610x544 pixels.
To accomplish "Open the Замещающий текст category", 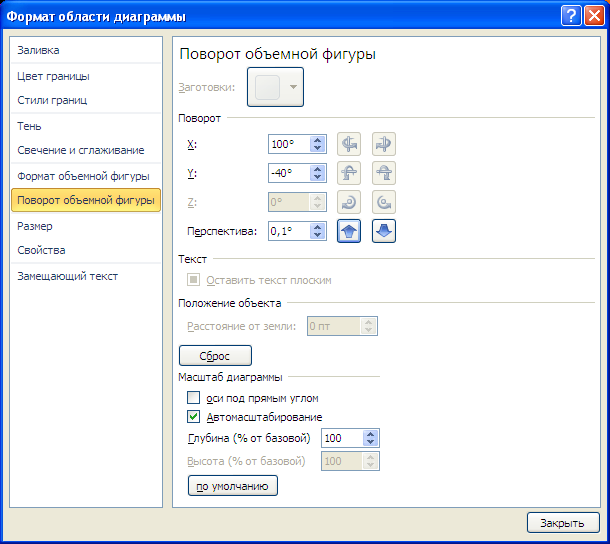I will [x=86, y=276].
